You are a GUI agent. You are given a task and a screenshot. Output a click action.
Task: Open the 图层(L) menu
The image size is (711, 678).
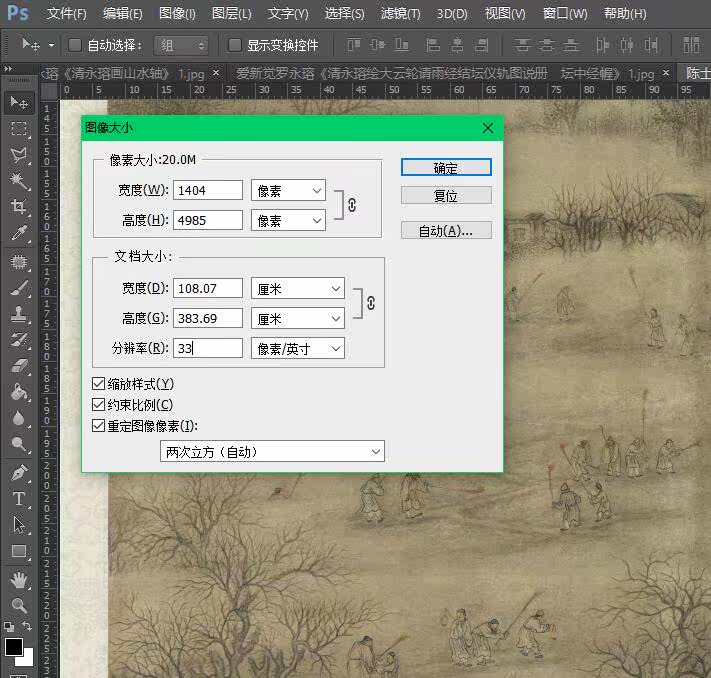click(231, 14)
